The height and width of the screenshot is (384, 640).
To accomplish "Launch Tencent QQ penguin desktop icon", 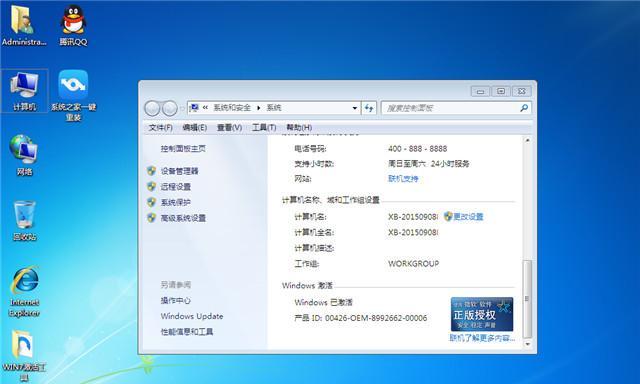I will click(73, 24).
